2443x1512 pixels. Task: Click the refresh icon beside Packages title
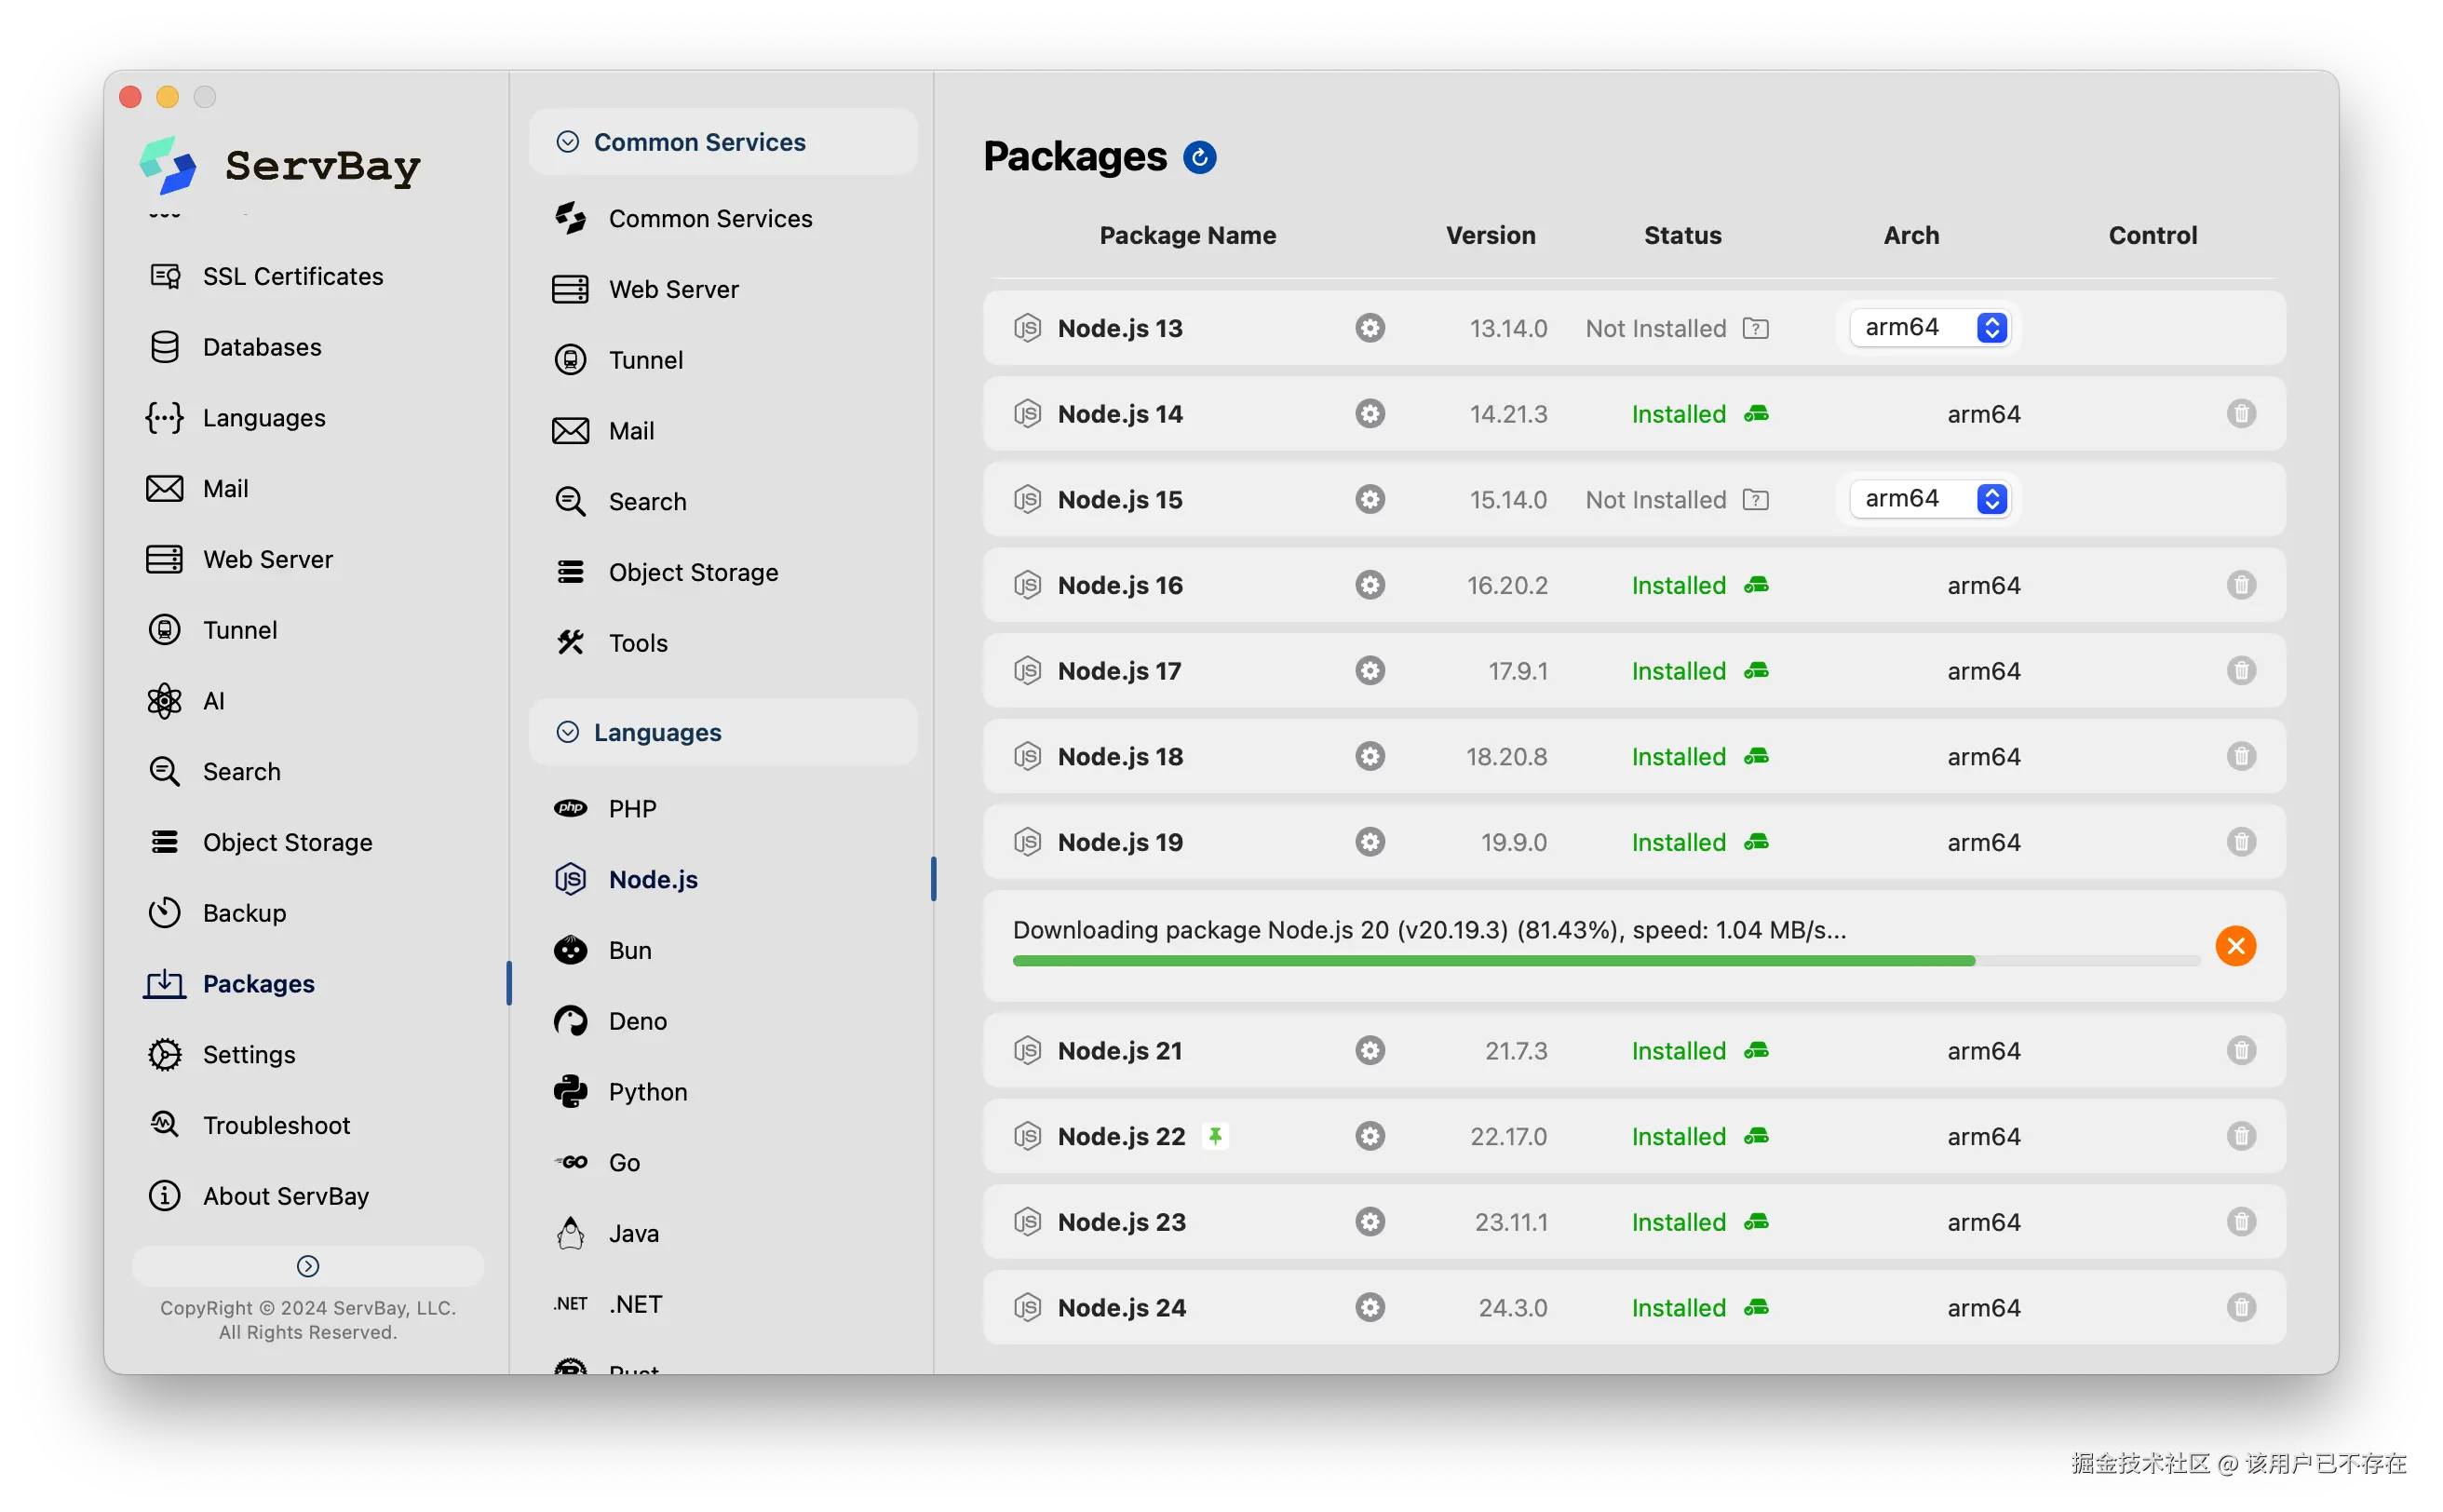coord(1199,157)
